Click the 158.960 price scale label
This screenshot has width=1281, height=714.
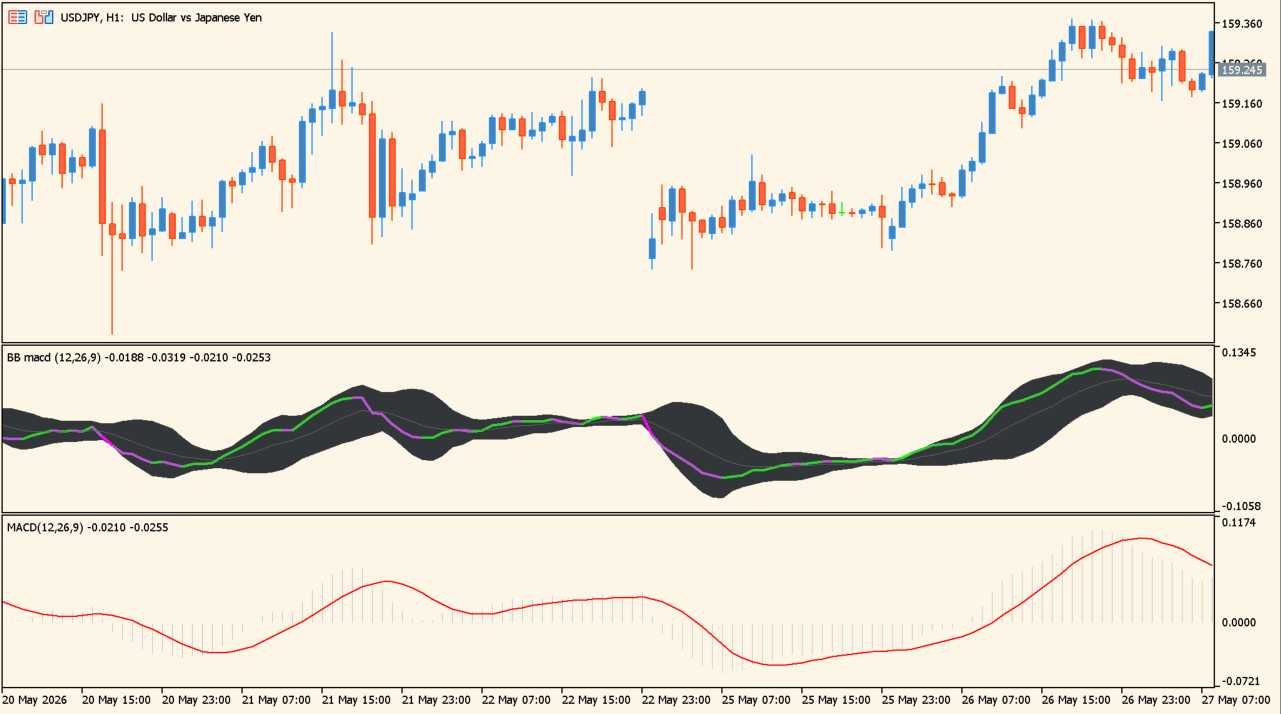1242,184
